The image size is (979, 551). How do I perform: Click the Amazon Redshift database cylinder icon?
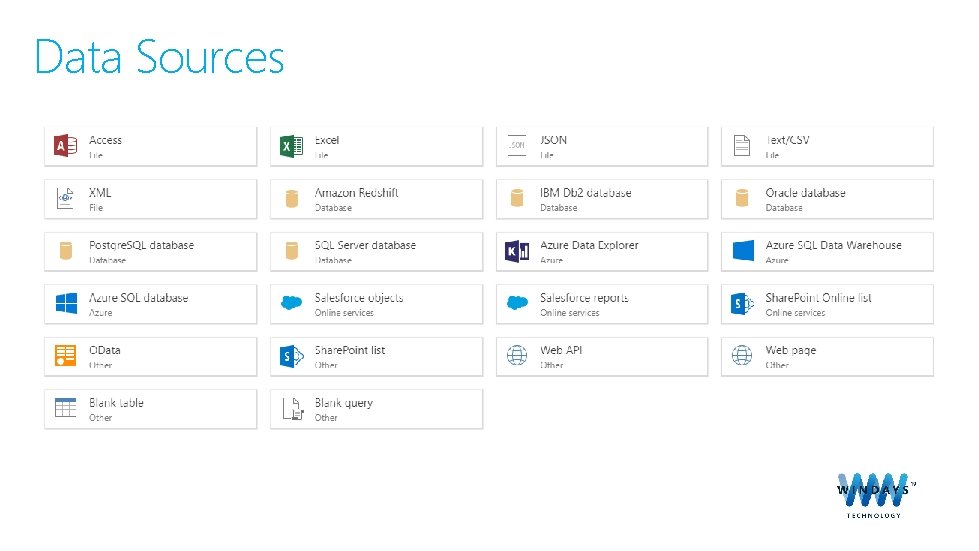pos(292,198)
